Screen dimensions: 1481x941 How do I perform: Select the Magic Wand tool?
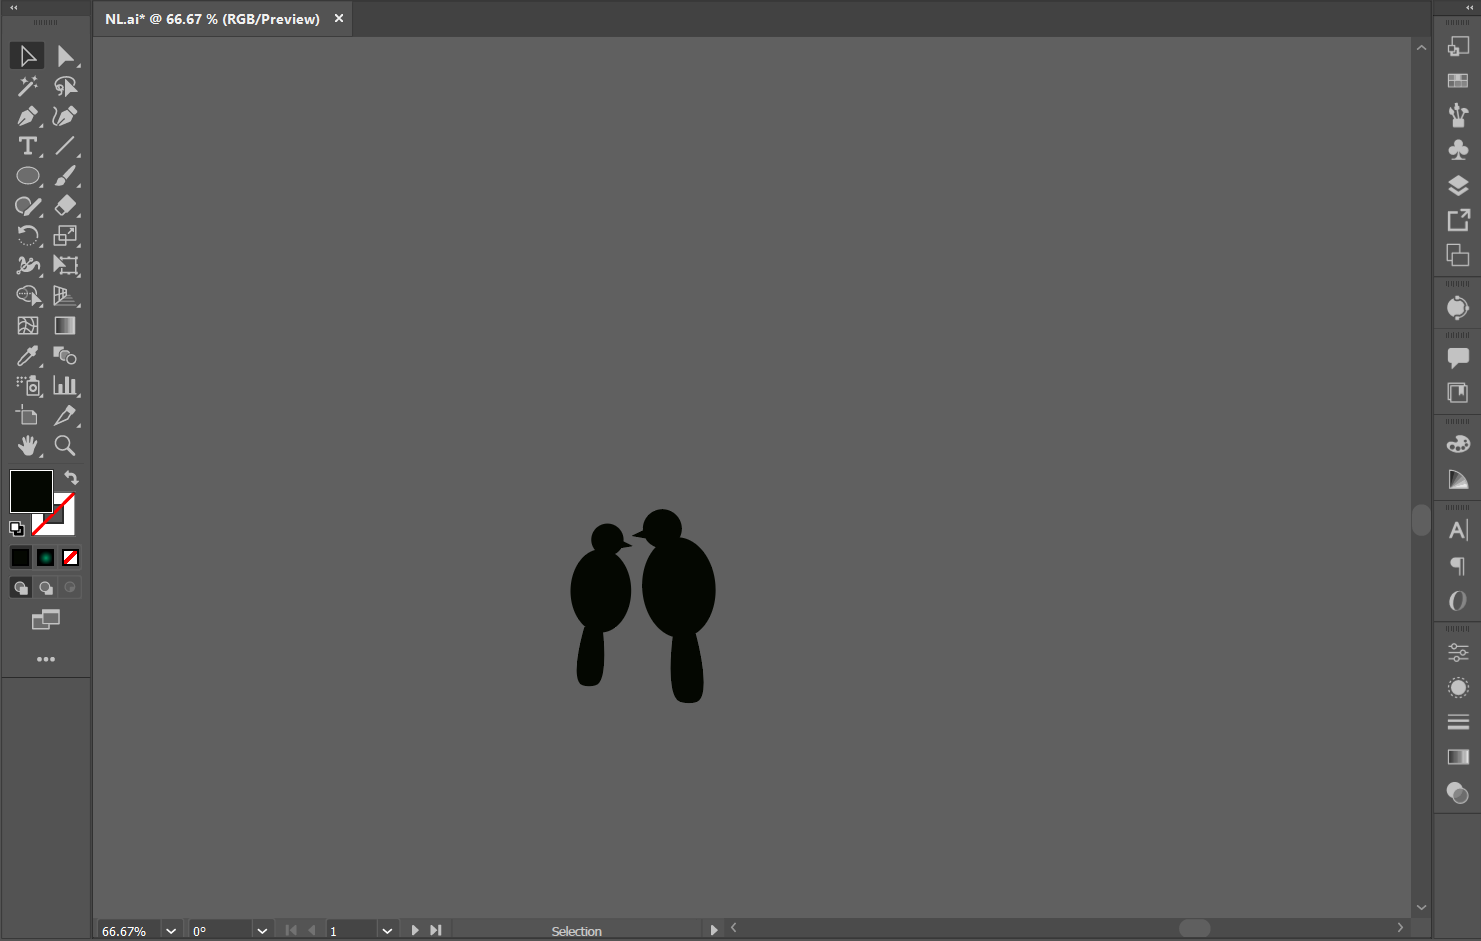[28, 86]
